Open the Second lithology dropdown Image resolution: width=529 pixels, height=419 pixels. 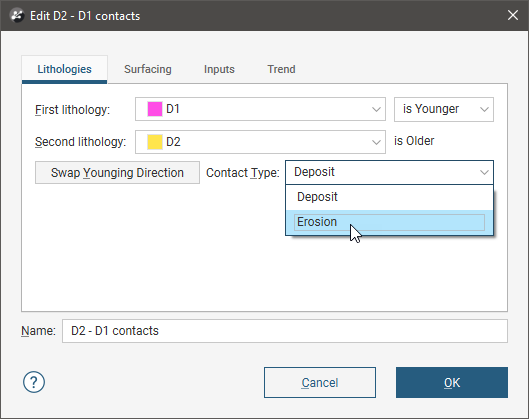click(260, 142)
